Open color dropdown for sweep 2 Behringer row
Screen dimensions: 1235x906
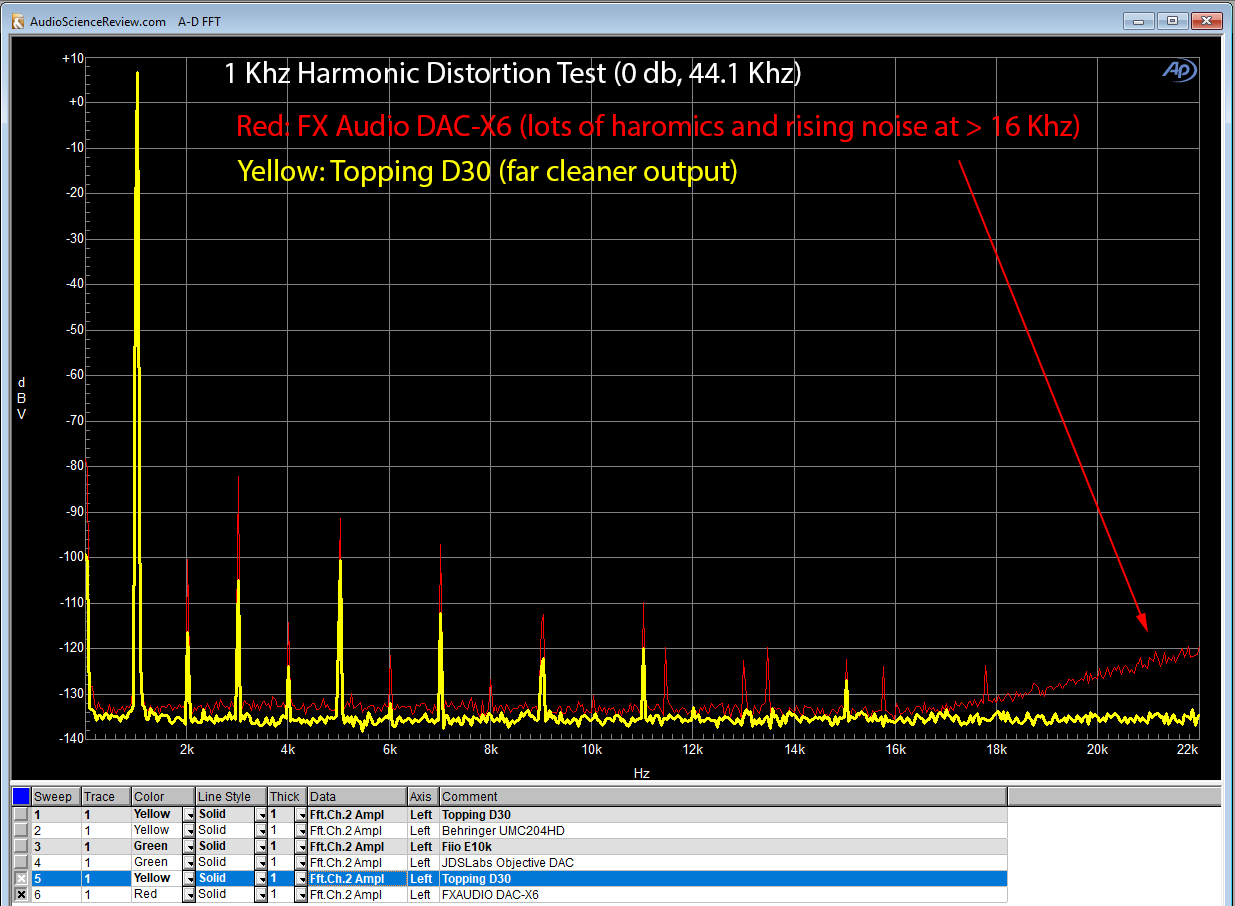(189, 831)
